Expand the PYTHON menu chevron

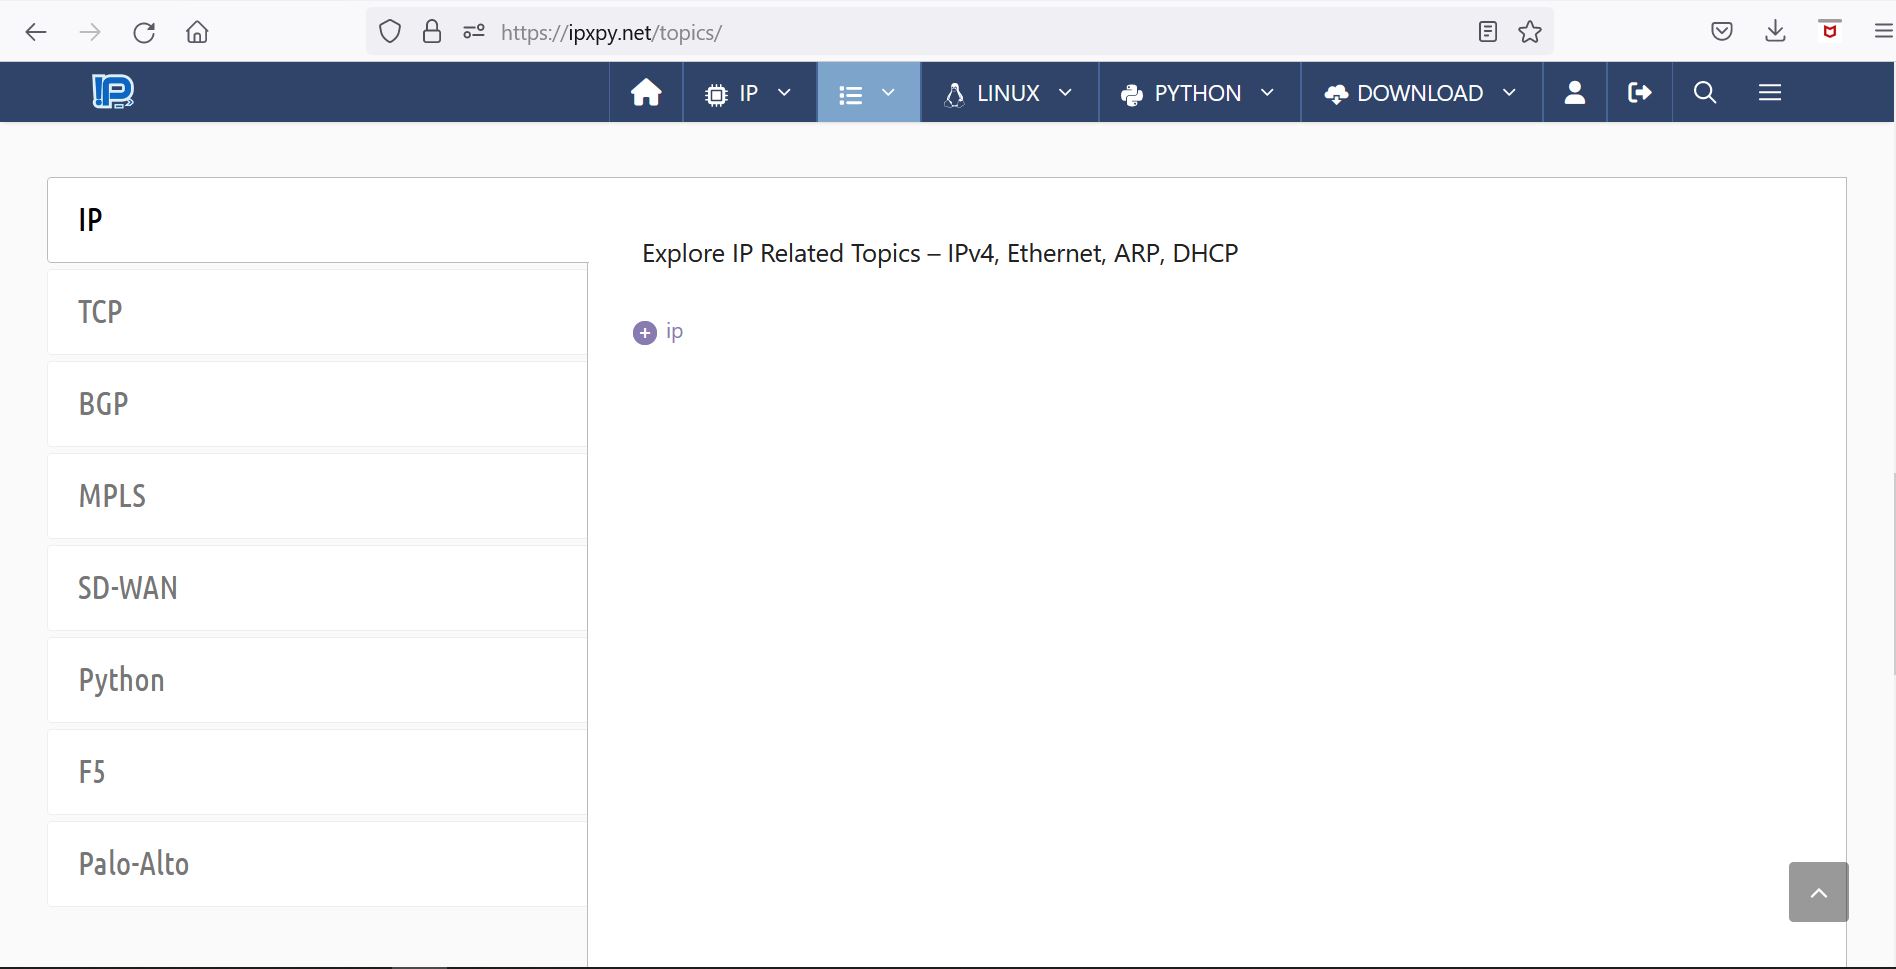(x=1267, y=93)
